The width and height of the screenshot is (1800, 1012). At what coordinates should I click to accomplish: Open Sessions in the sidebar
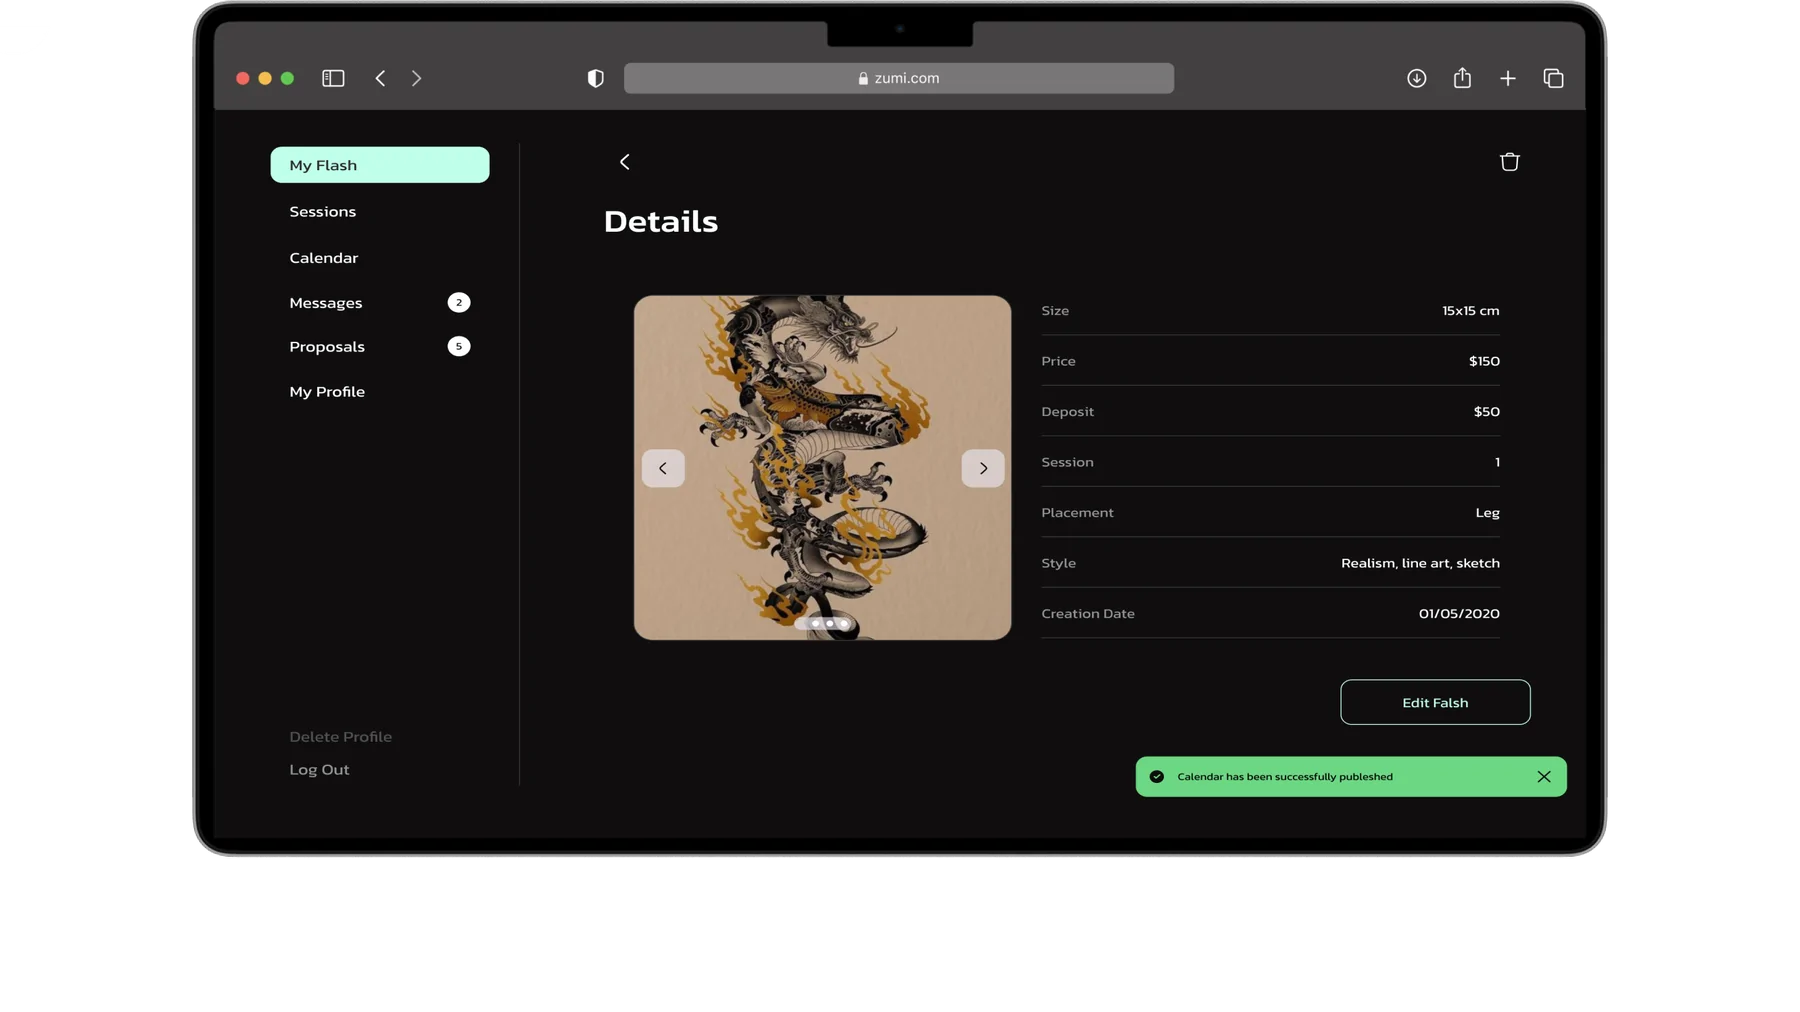click(x=323, y=212)
